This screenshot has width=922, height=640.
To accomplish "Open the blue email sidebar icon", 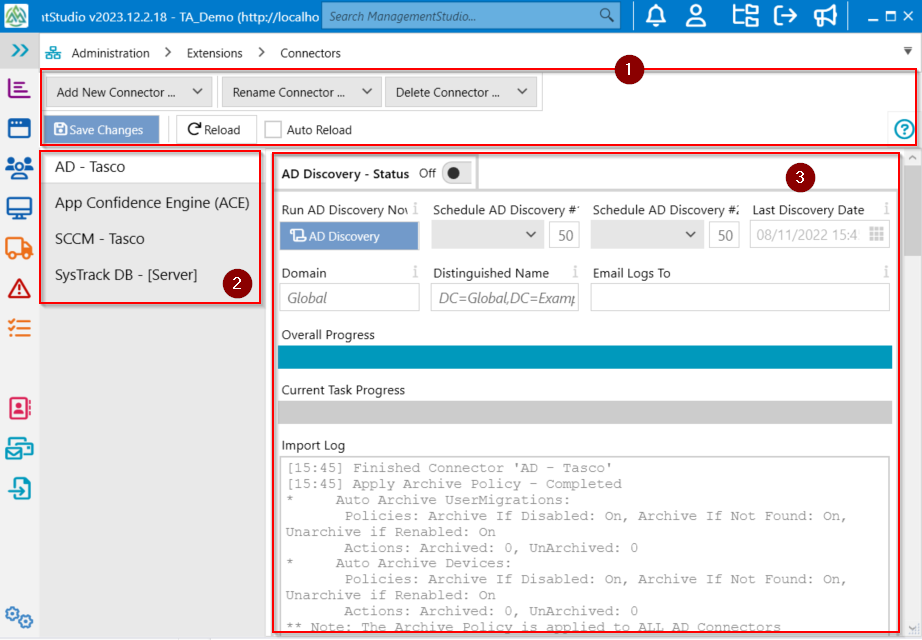I will [19, 448].
